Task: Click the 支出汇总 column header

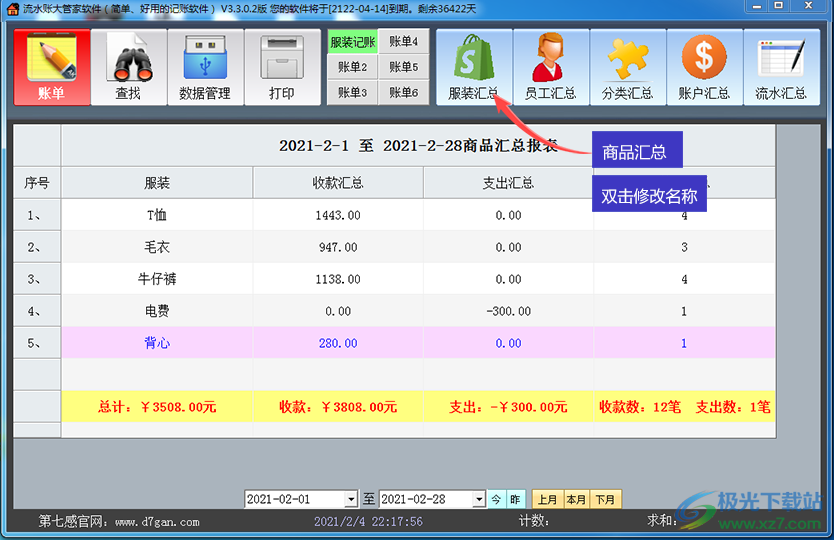Action: [x=508, y=183]
